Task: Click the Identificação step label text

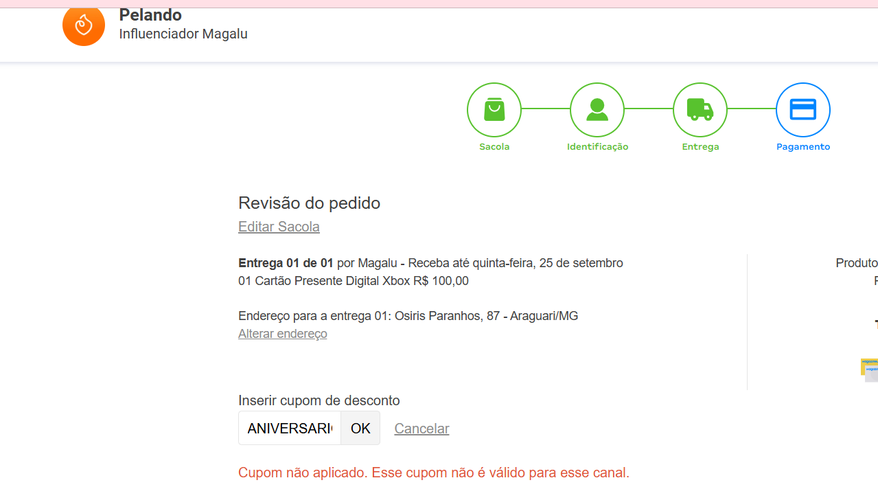Action: click(x=597, y=147)
